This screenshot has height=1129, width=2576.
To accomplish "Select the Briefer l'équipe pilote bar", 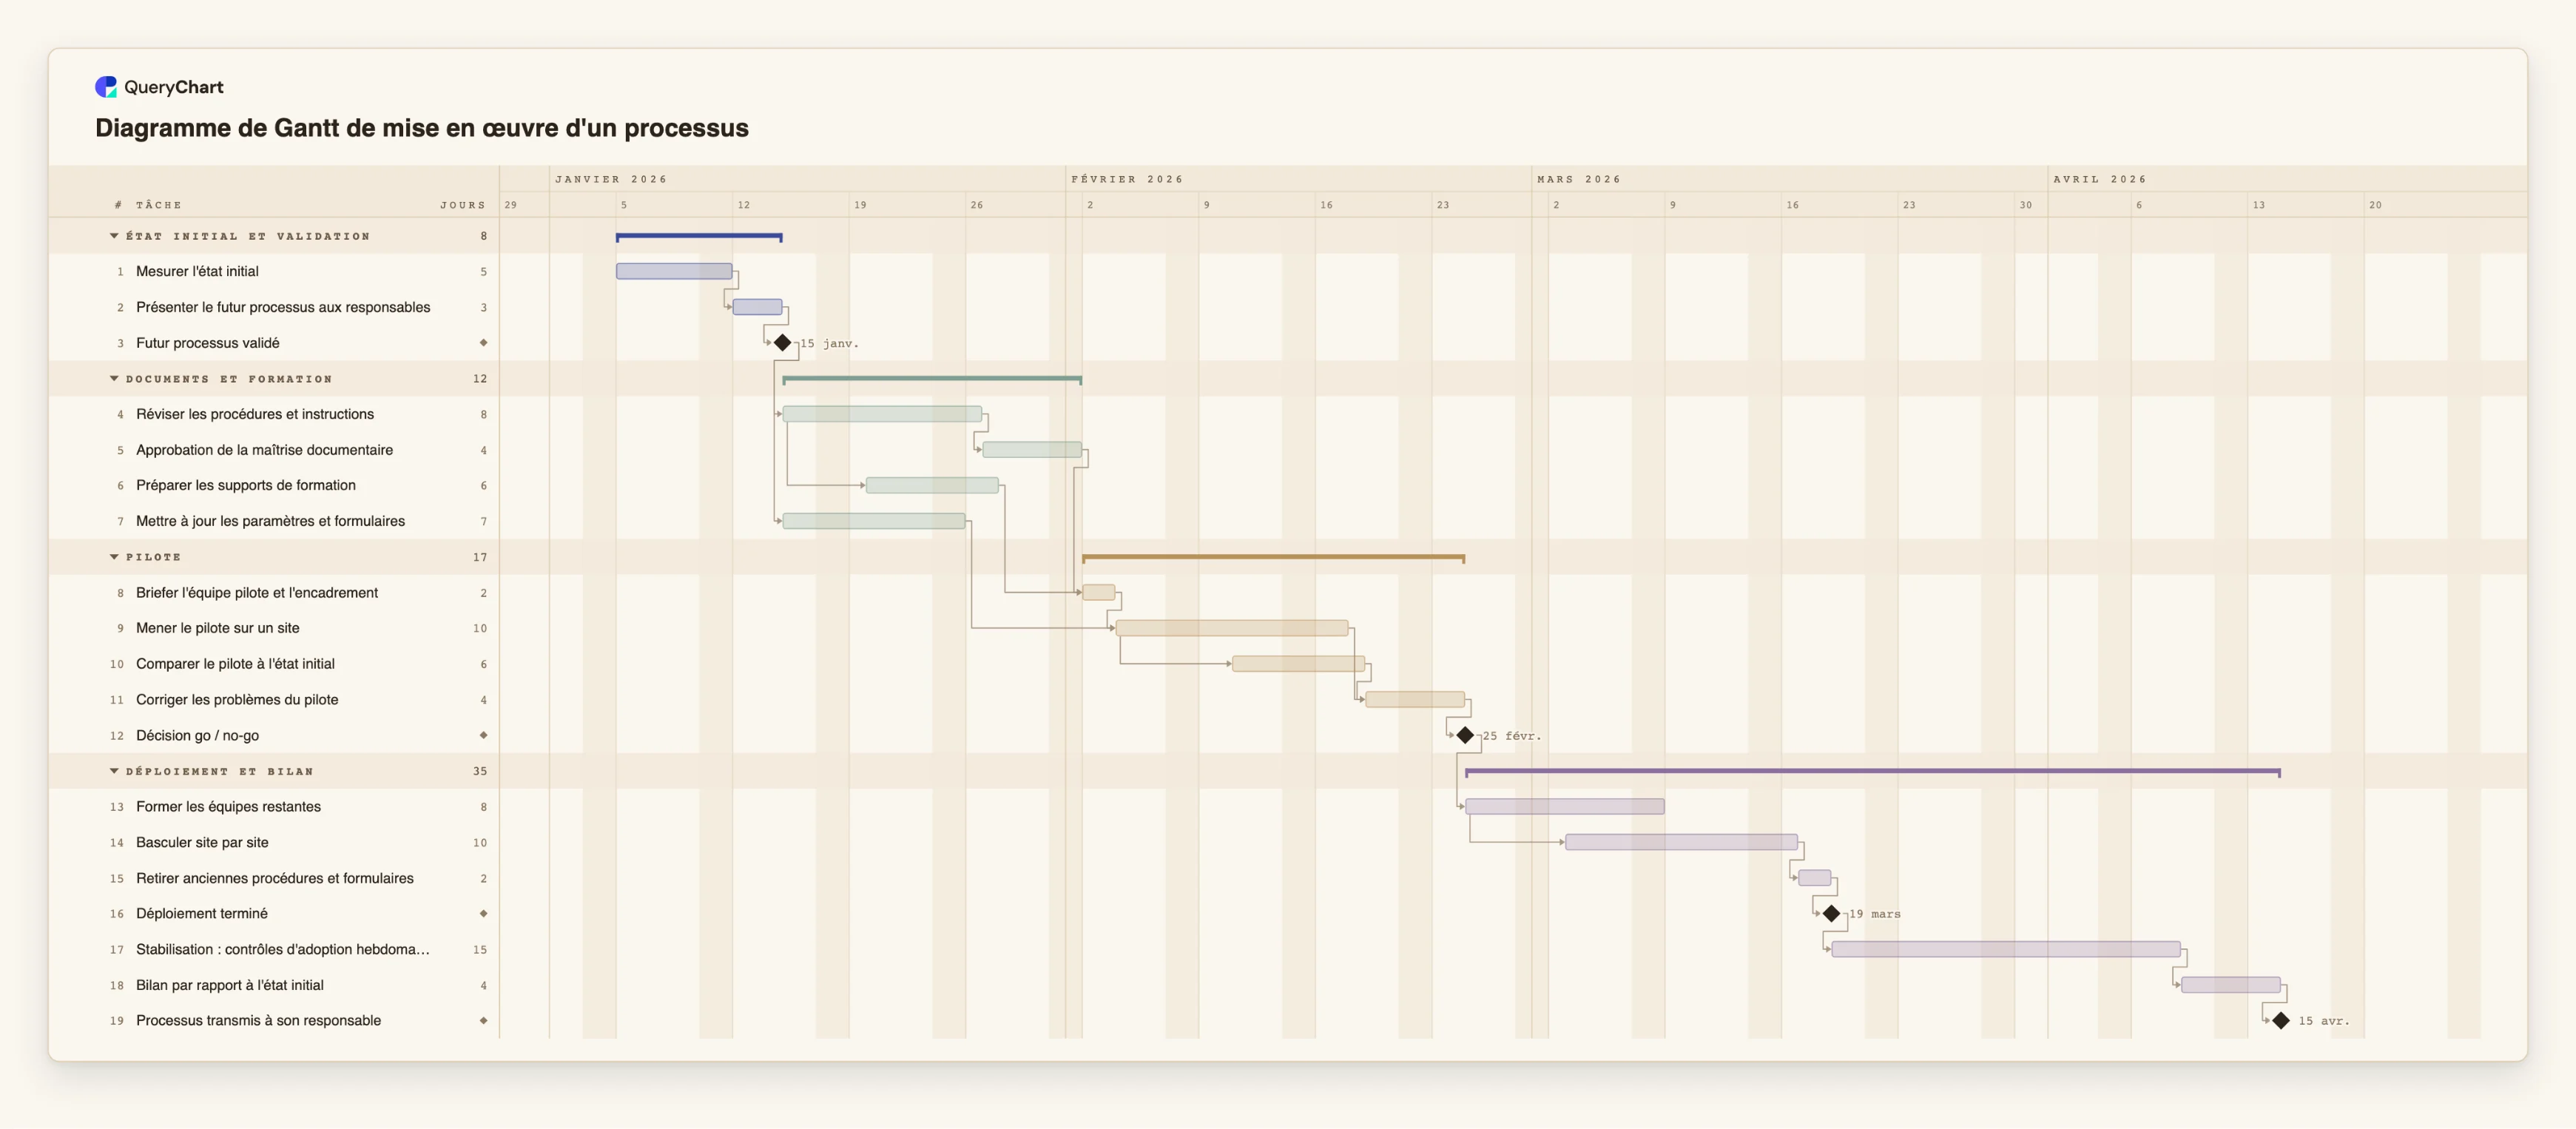I will tap(1098, 592).
